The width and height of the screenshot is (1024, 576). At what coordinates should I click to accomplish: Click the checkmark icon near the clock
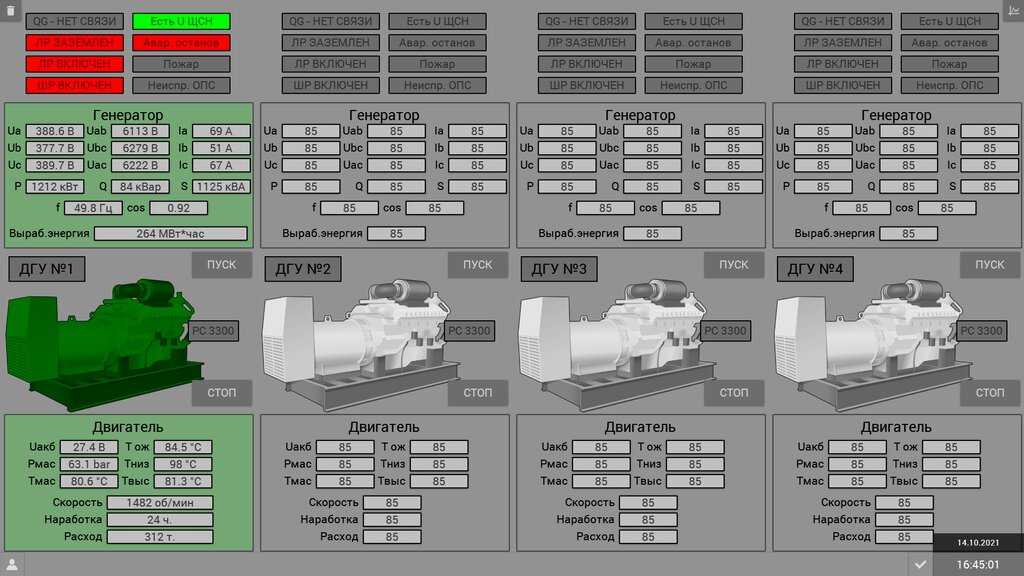tap(920, 564)
